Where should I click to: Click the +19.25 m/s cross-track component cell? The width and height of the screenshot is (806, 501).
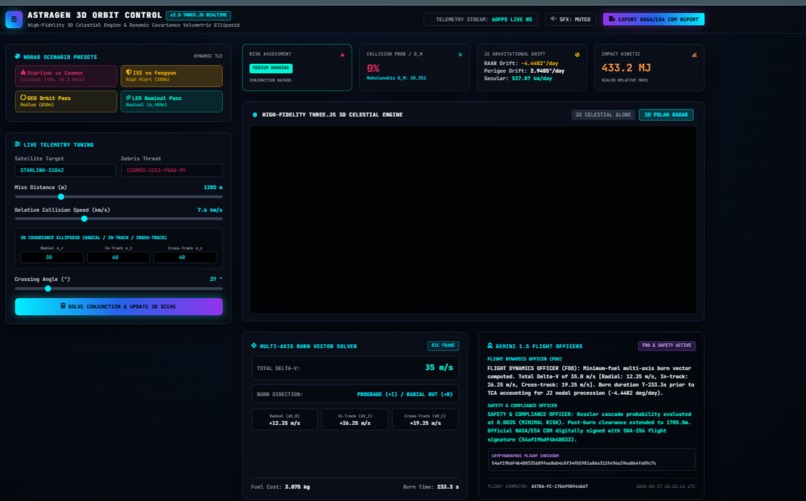click(x=425, y=420)
